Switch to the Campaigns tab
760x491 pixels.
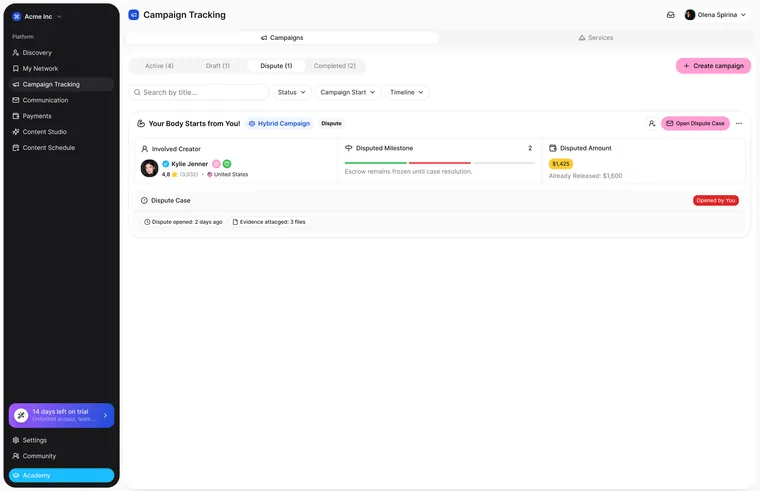pyautogui.click(x=282, y=38)
